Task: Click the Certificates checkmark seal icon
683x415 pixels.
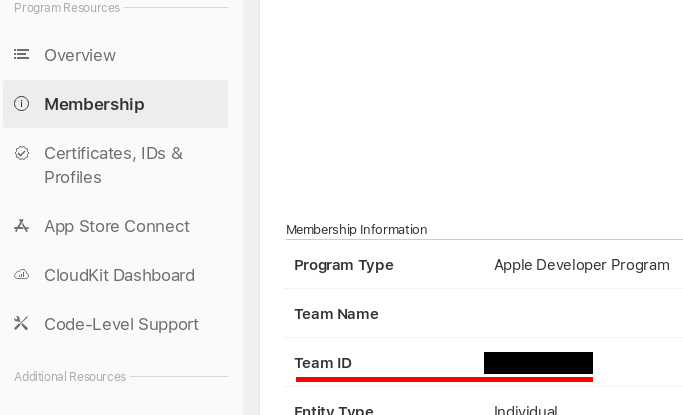Action: pos(21,153)
